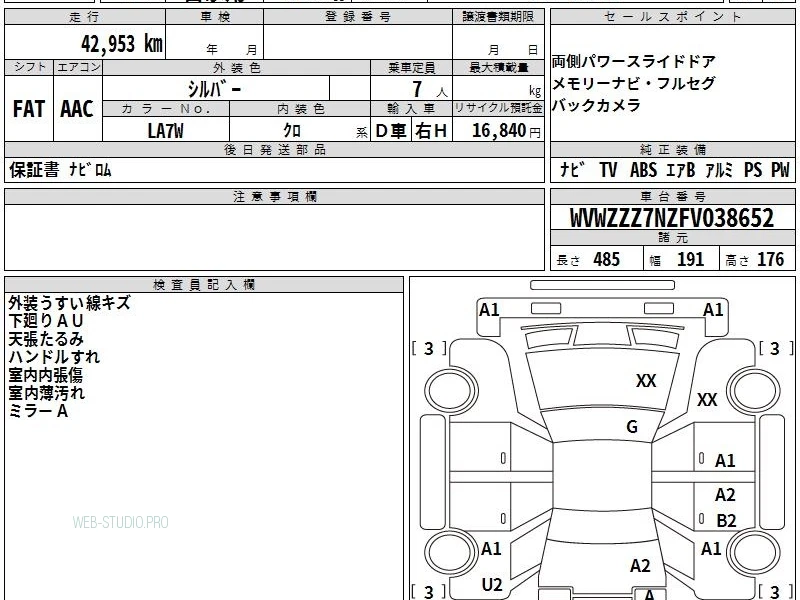Select the 両側パワースライドドア sales point
Screen dimensions: 800x600
pyautogui.click(x=634, y=62)
